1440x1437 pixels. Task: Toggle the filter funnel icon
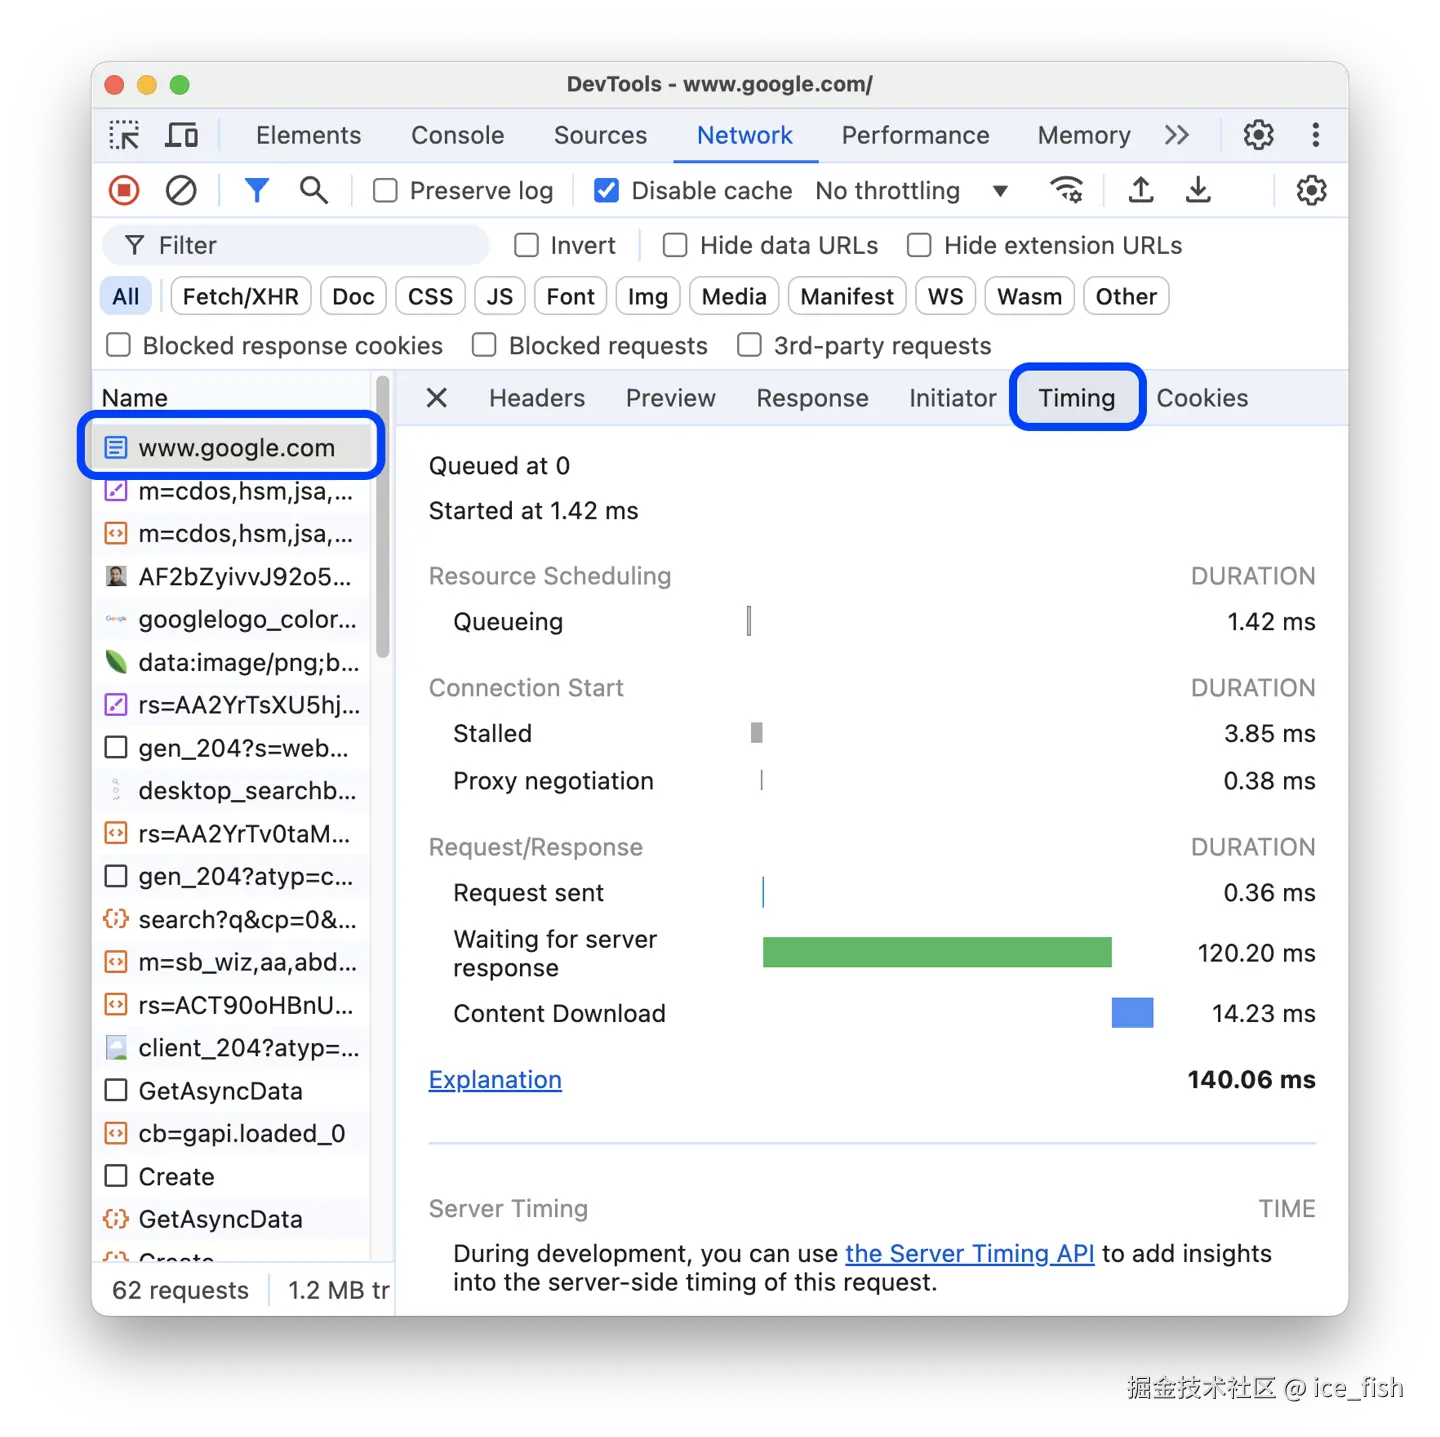257,190
